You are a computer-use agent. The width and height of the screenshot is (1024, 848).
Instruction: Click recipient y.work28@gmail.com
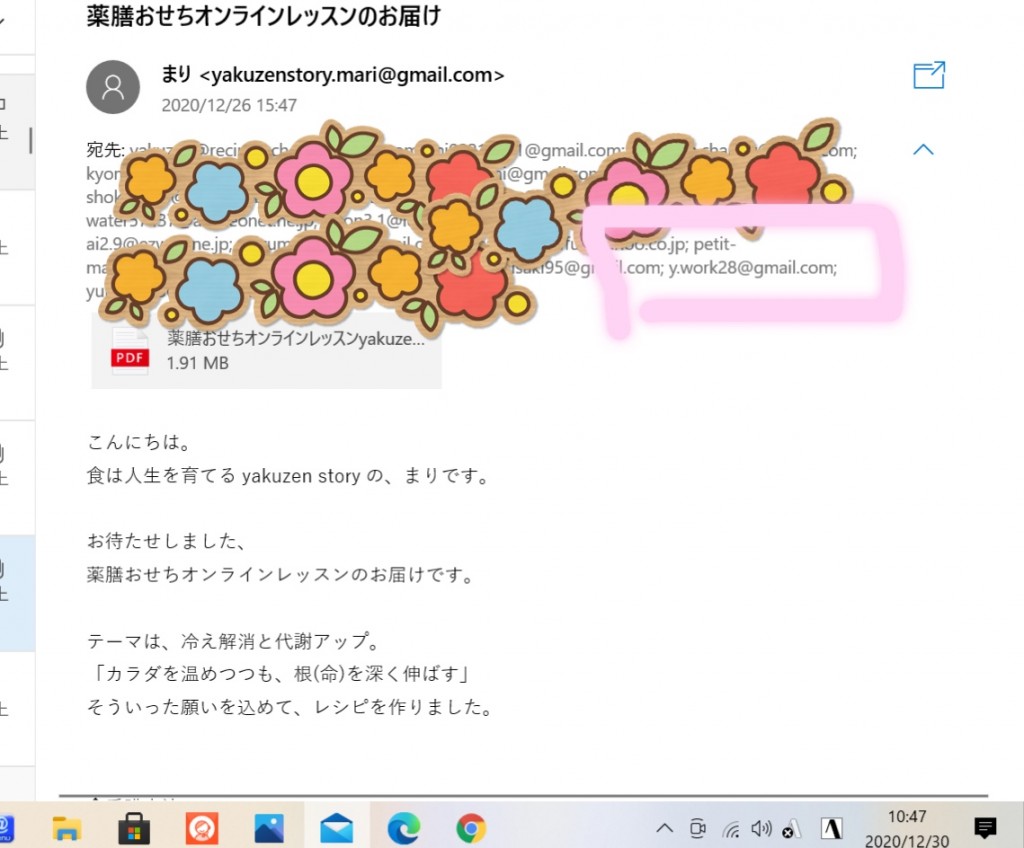coord(752,267)
